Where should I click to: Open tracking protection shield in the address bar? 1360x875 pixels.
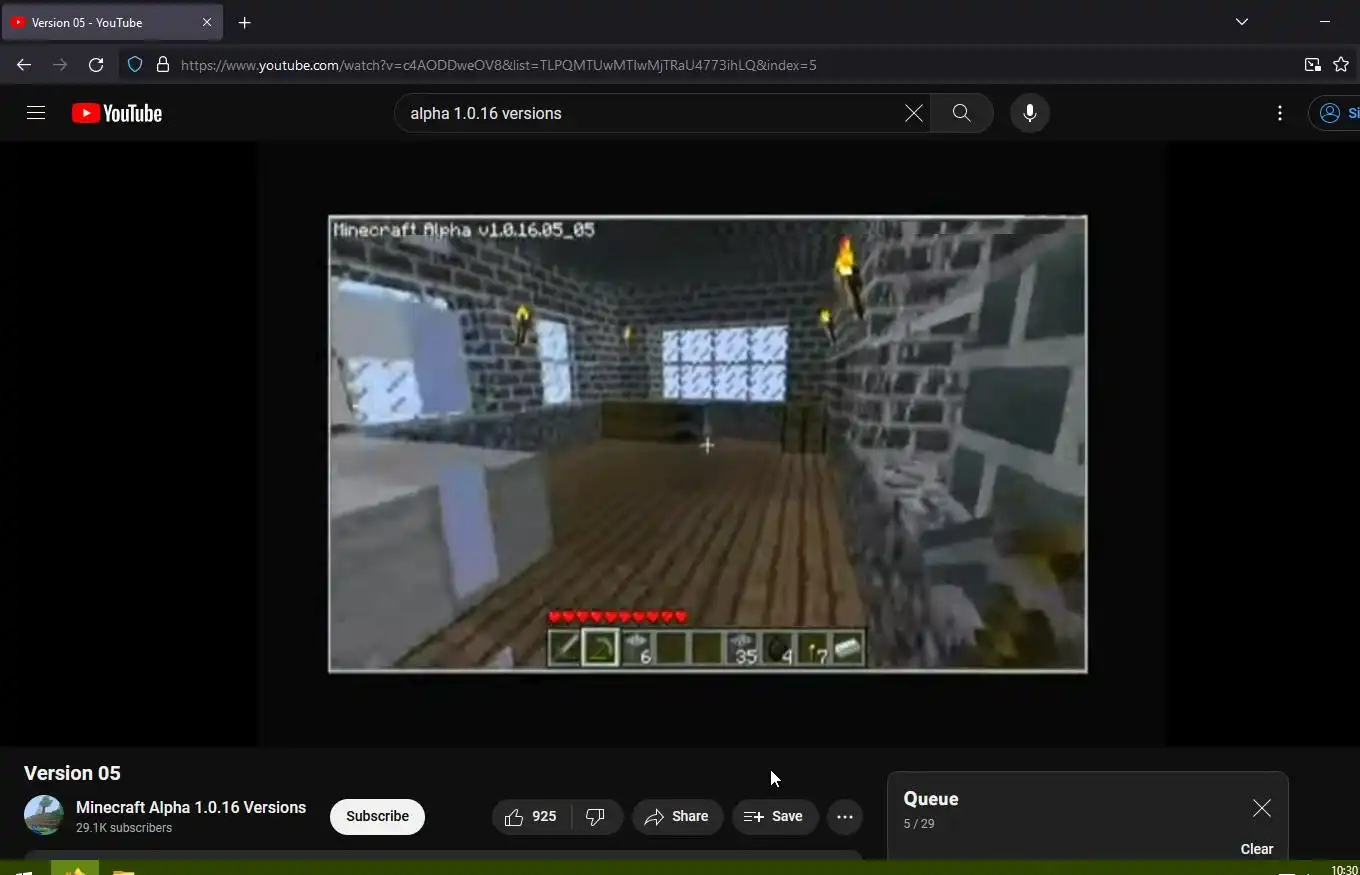[135, 65]
